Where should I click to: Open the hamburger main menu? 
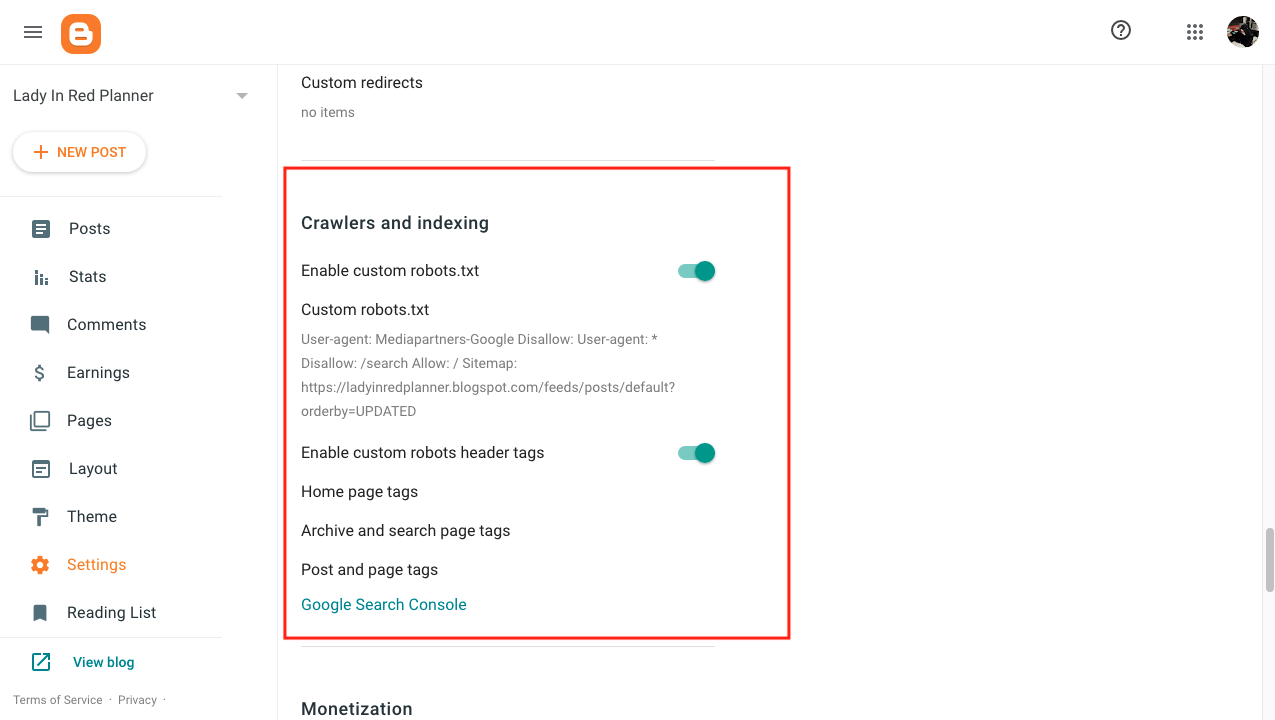33,32
